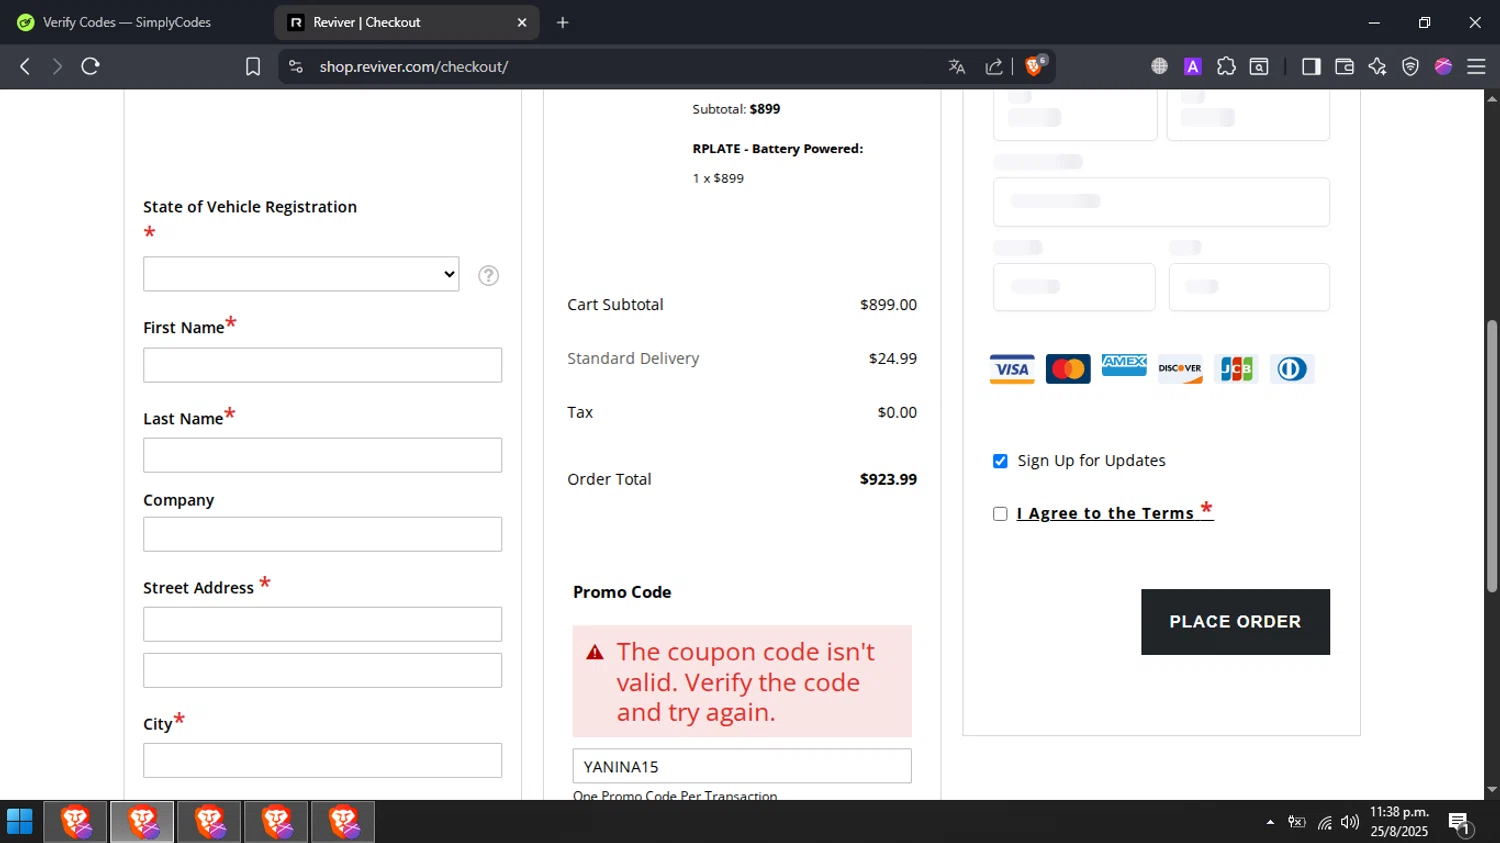Click the Discover card logo
The width and height of the screenshot is (1500, 843).
click(x=1180, y=369)
